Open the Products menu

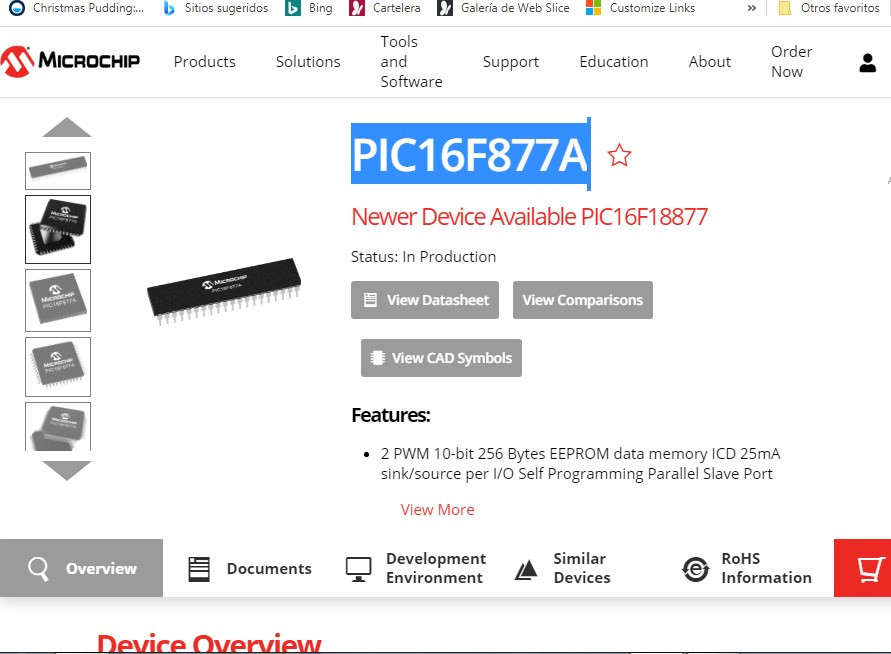tap(205, 61)
